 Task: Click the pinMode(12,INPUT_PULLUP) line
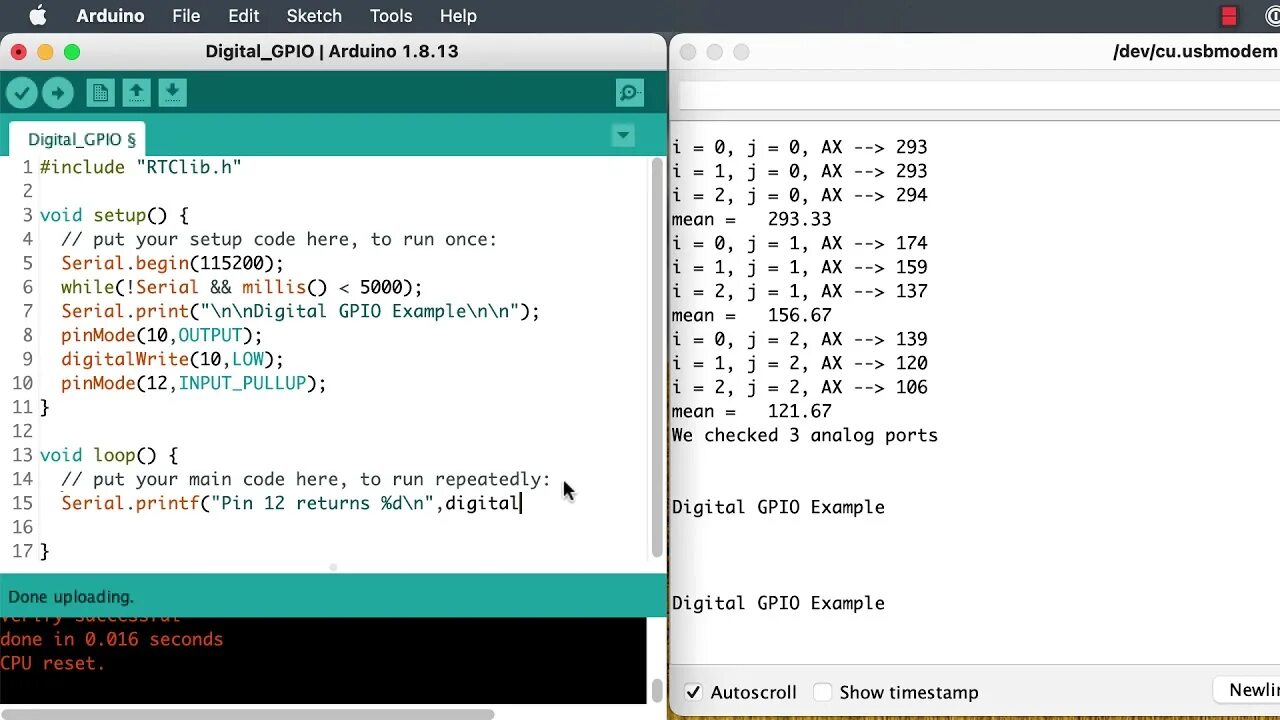click(194, 383)
